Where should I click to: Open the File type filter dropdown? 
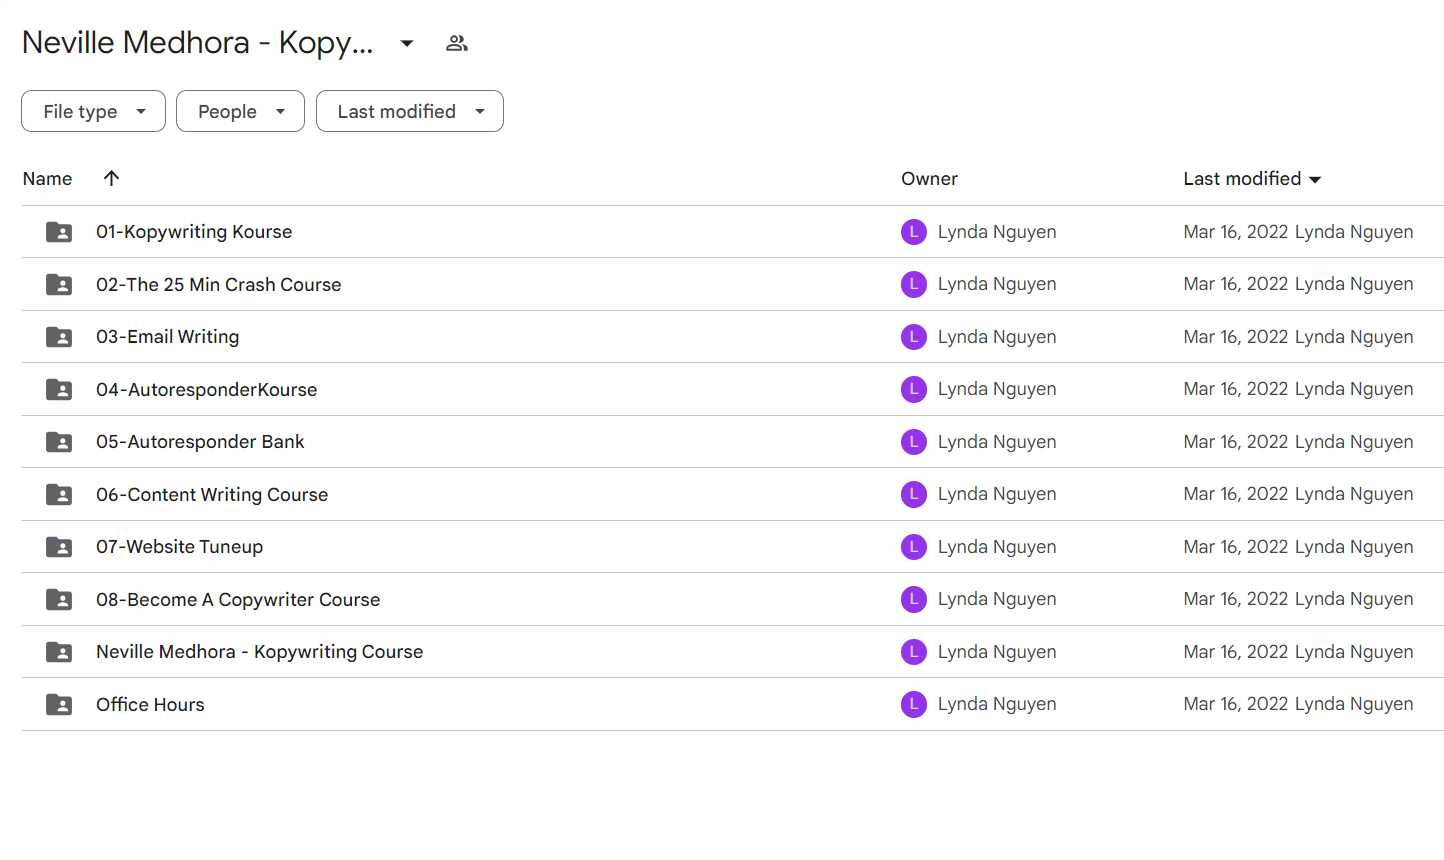[x=93, y=111]
